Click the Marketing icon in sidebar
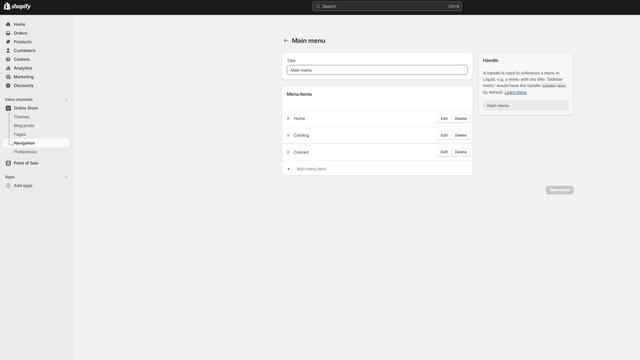The height and width of the screenshot is (360, 640). pos(8,77)
